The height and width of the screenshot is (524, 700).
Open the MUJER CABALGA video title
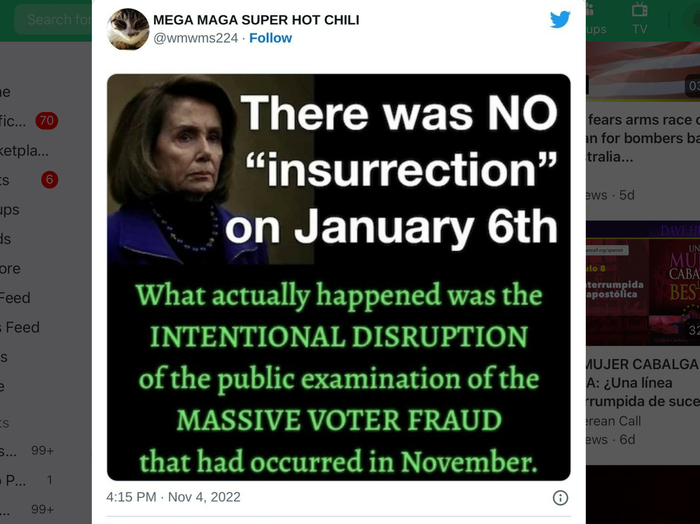pos(643,383)
